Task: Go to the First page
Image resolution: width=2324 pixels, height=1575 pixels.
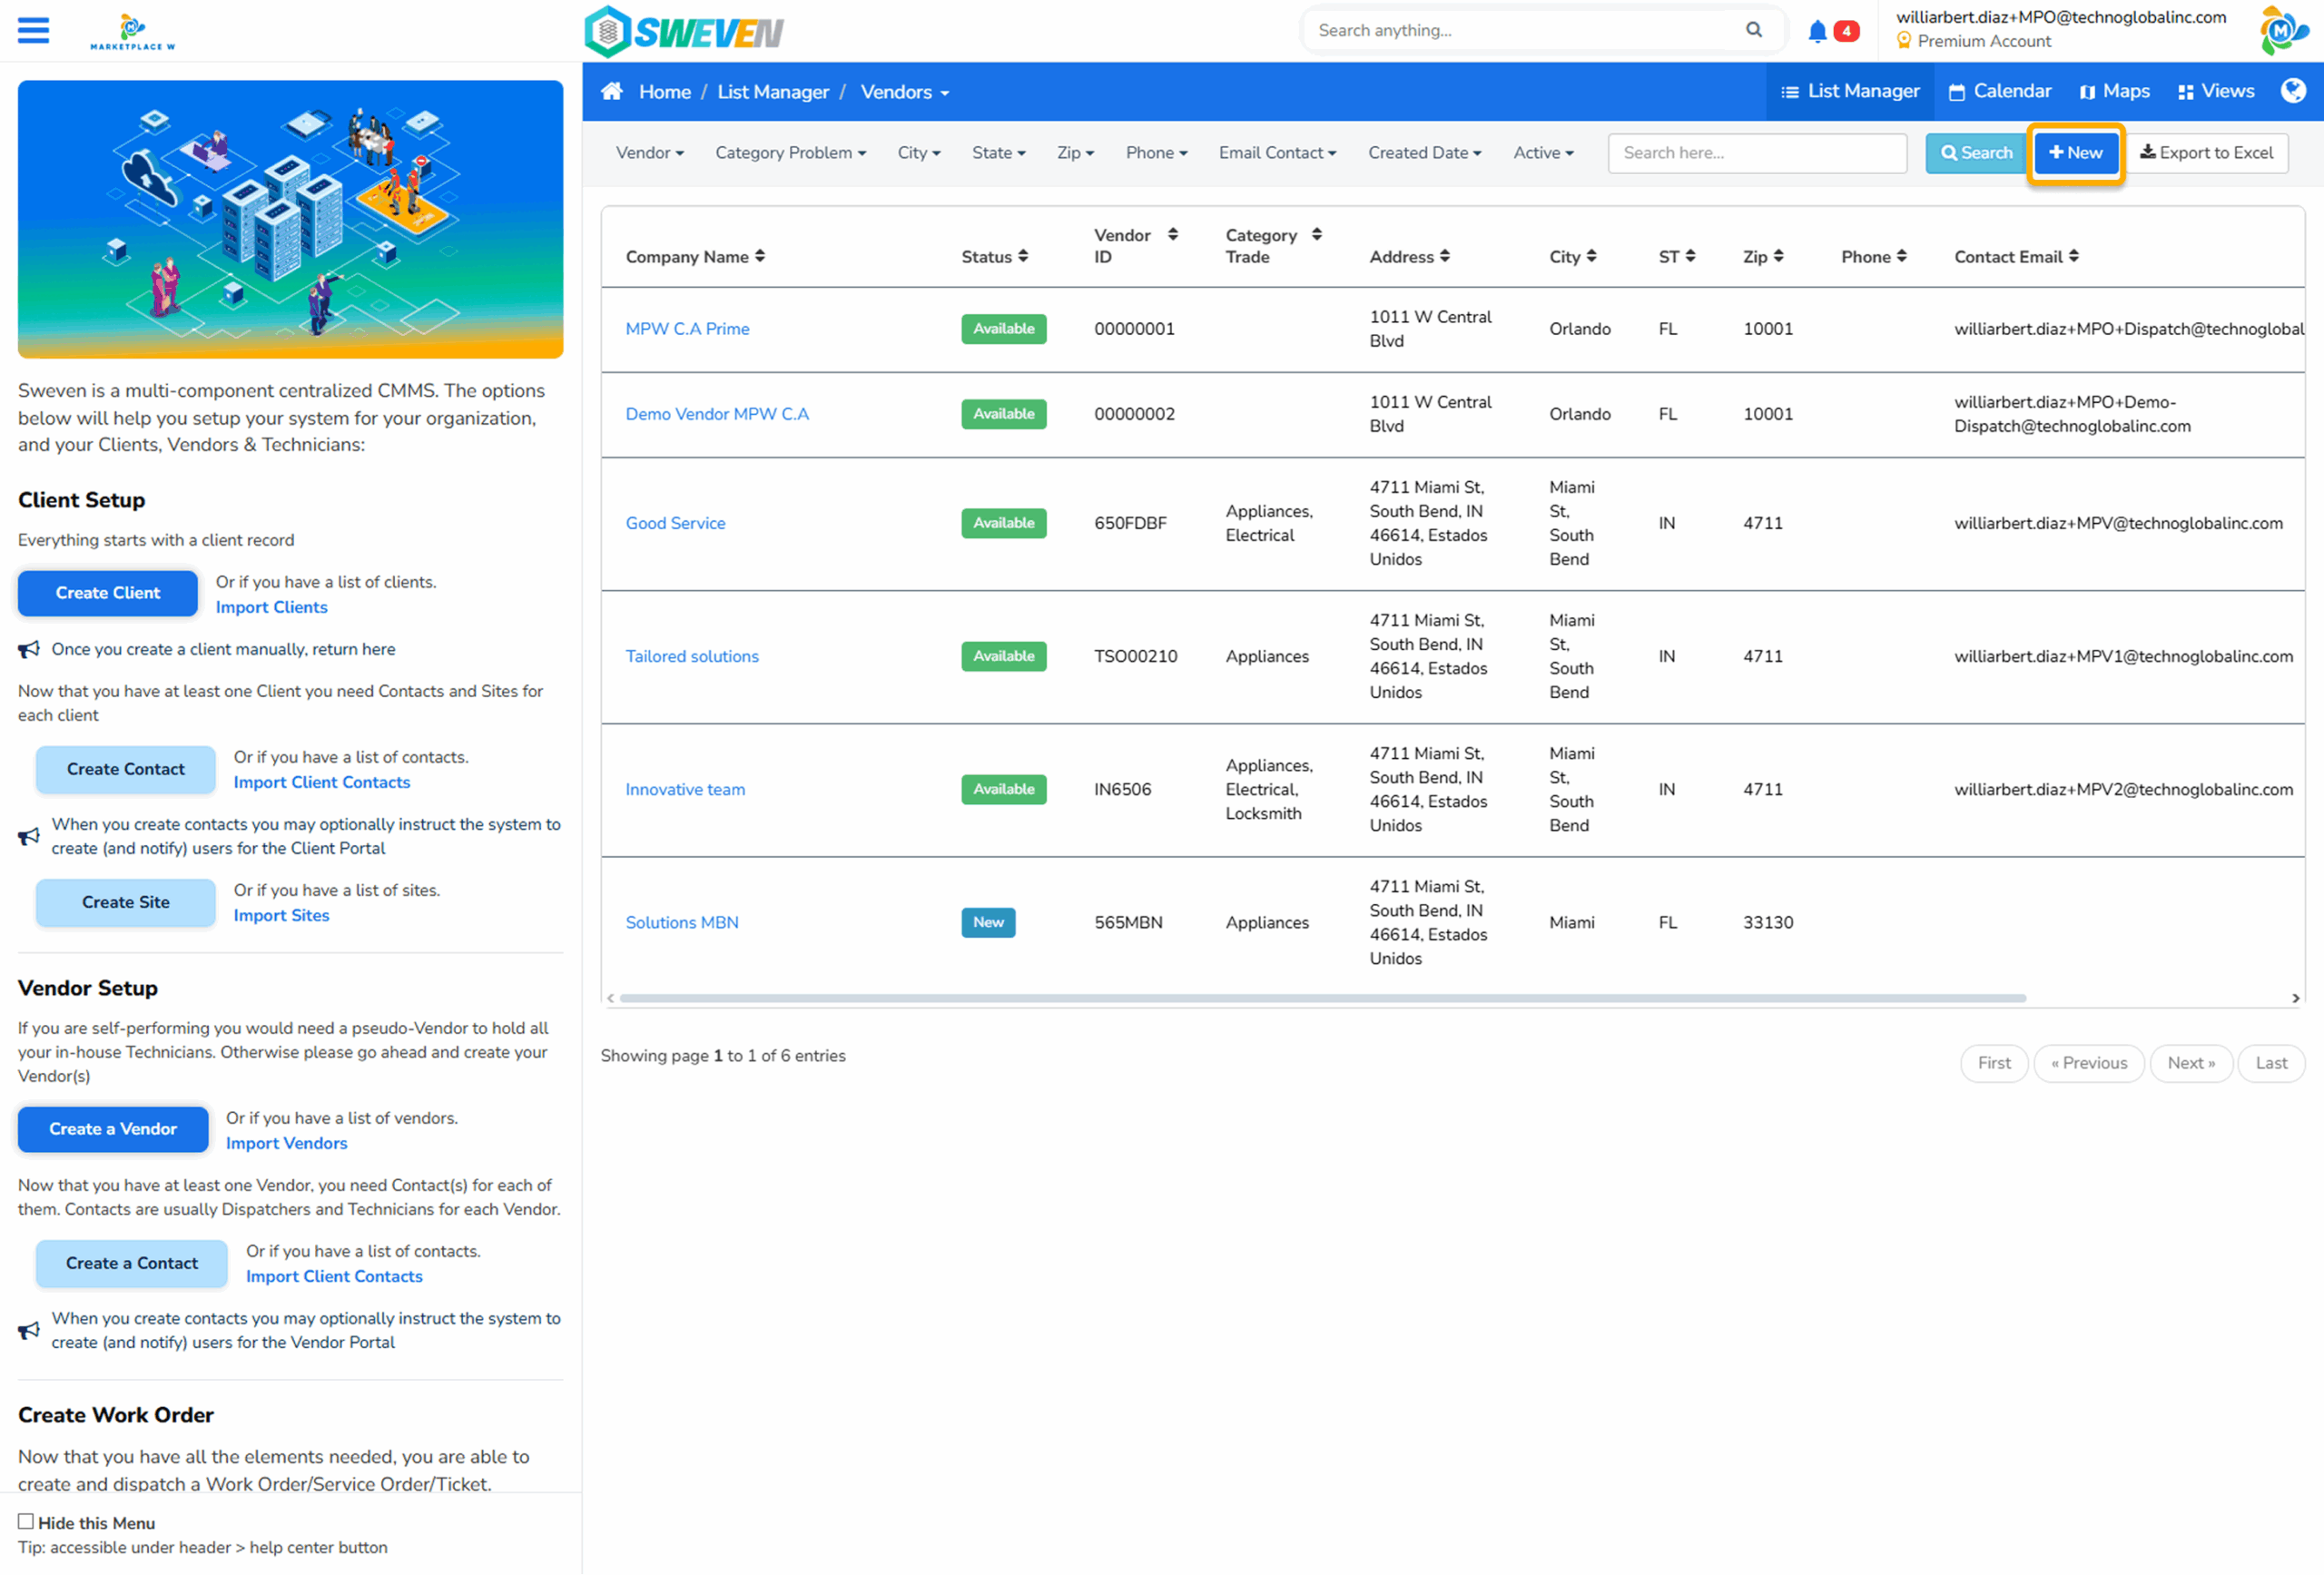Action: click(1993, 1063)
